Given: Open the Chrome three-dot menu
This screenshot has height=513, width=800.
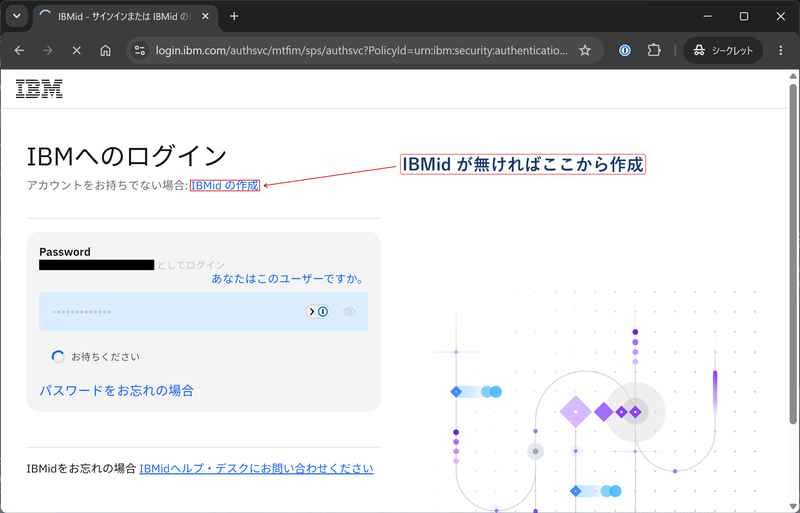Looking at the screenshot, I should (x=781, y=51).
